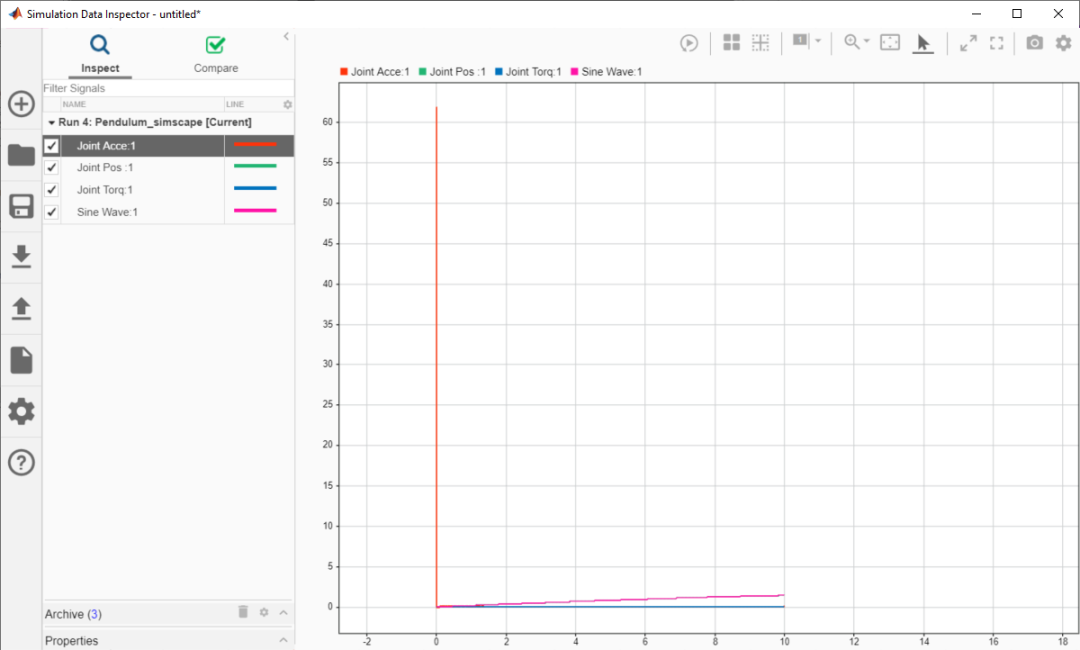Image resolution: width=1080 pixels, height=650 pixels.
Task: Save session with the floppy disk icon
Action: tap(21, 206)
